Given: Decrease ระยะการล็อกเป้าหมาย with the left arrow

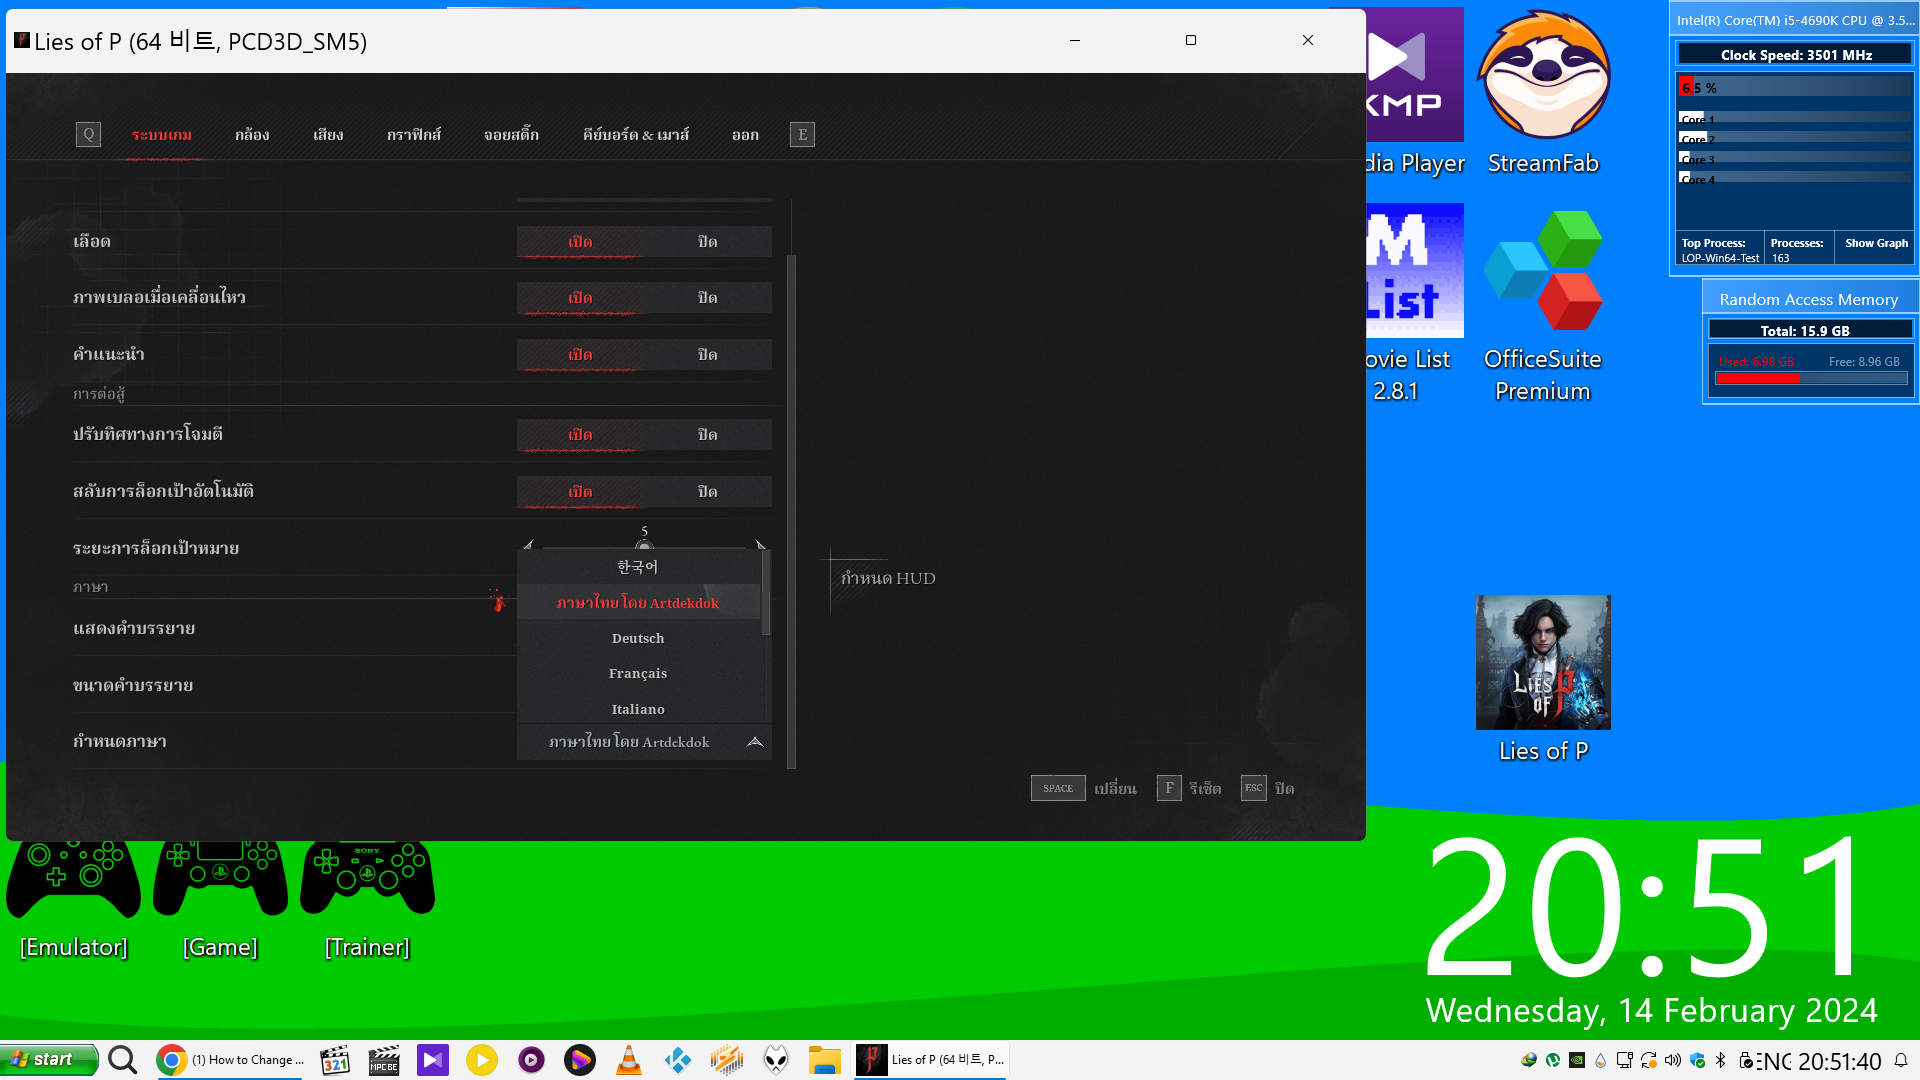Looking at the screenshot, I should 528,545.
